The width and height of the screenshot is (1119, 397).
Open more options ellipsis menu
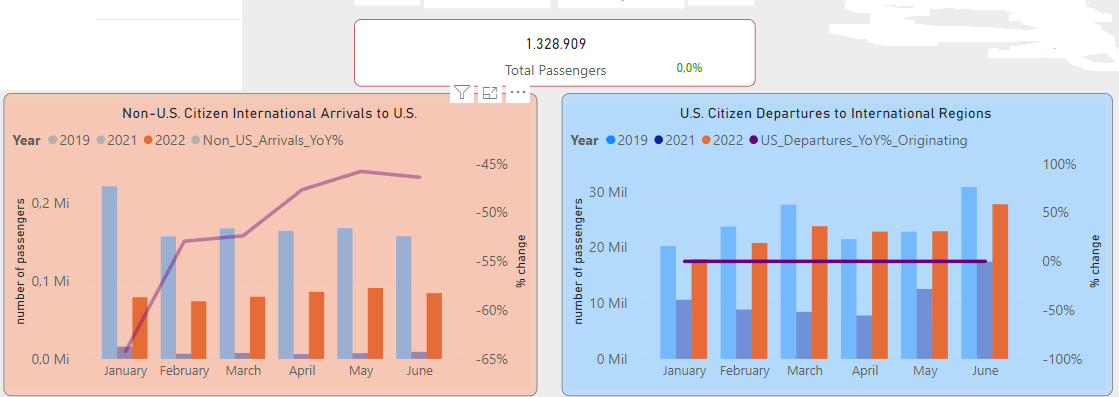coord(518,93)
